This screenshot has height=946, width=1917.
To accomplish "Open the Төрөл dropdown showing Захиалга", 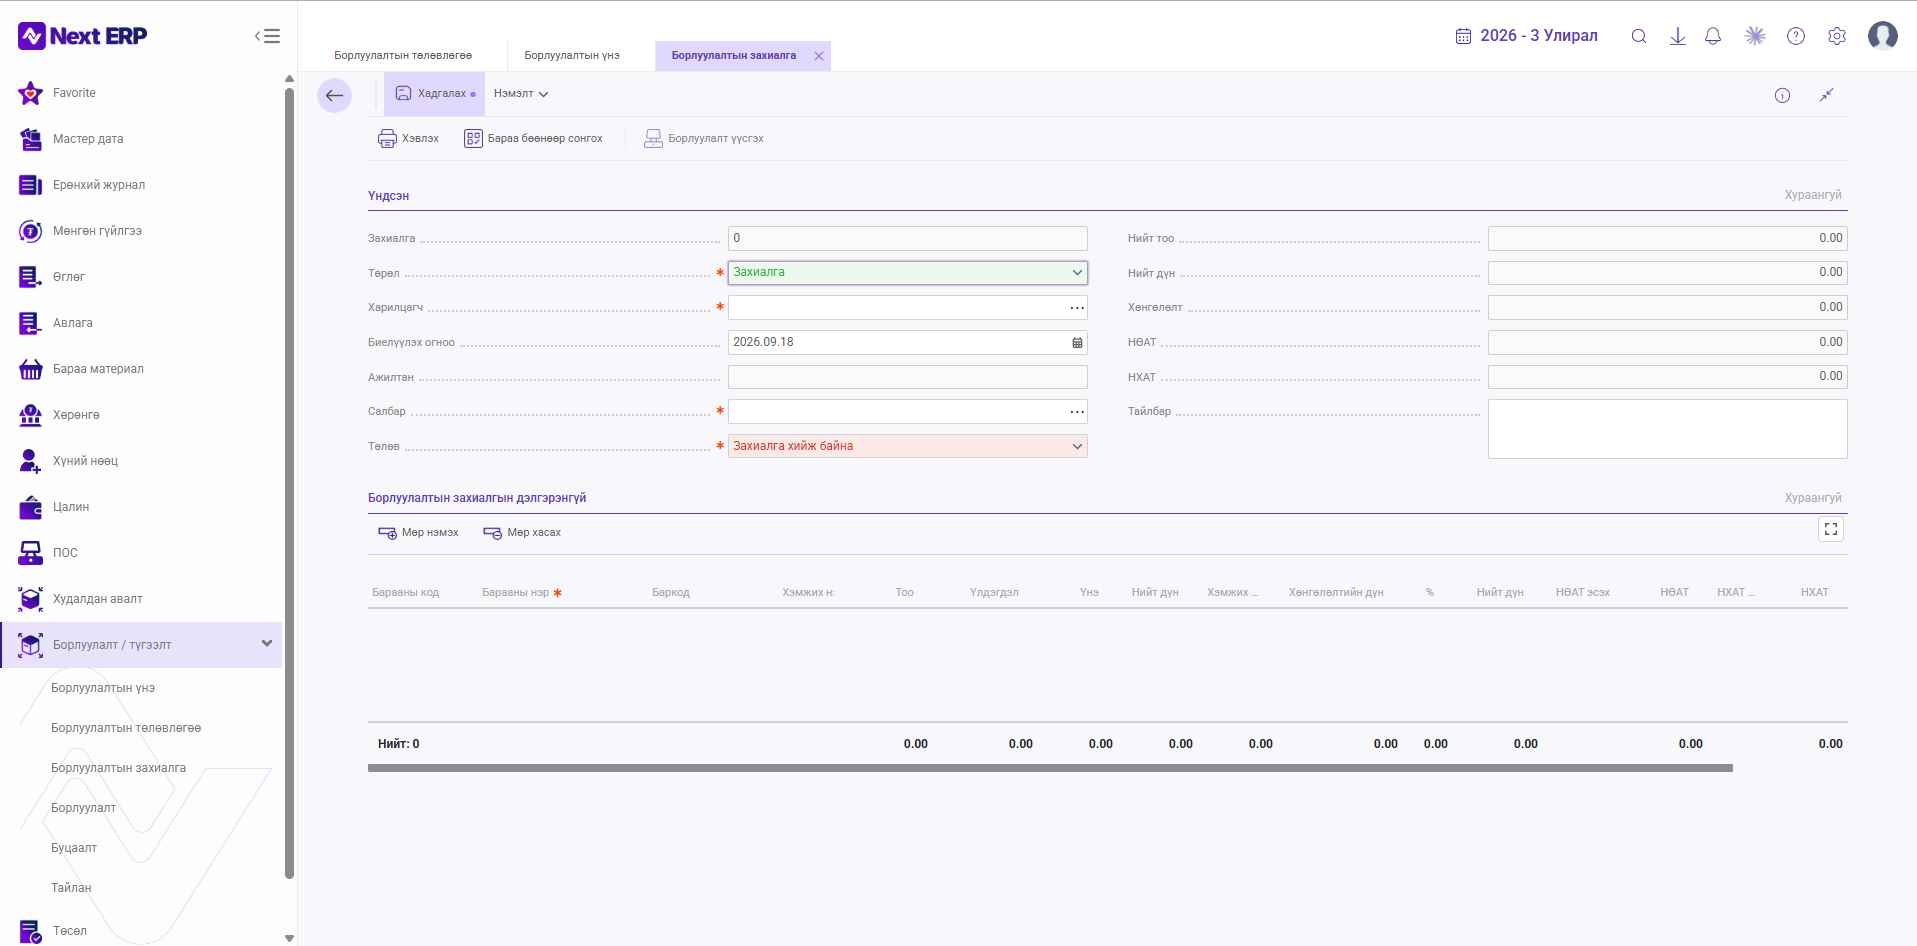I will pos(908,272).
